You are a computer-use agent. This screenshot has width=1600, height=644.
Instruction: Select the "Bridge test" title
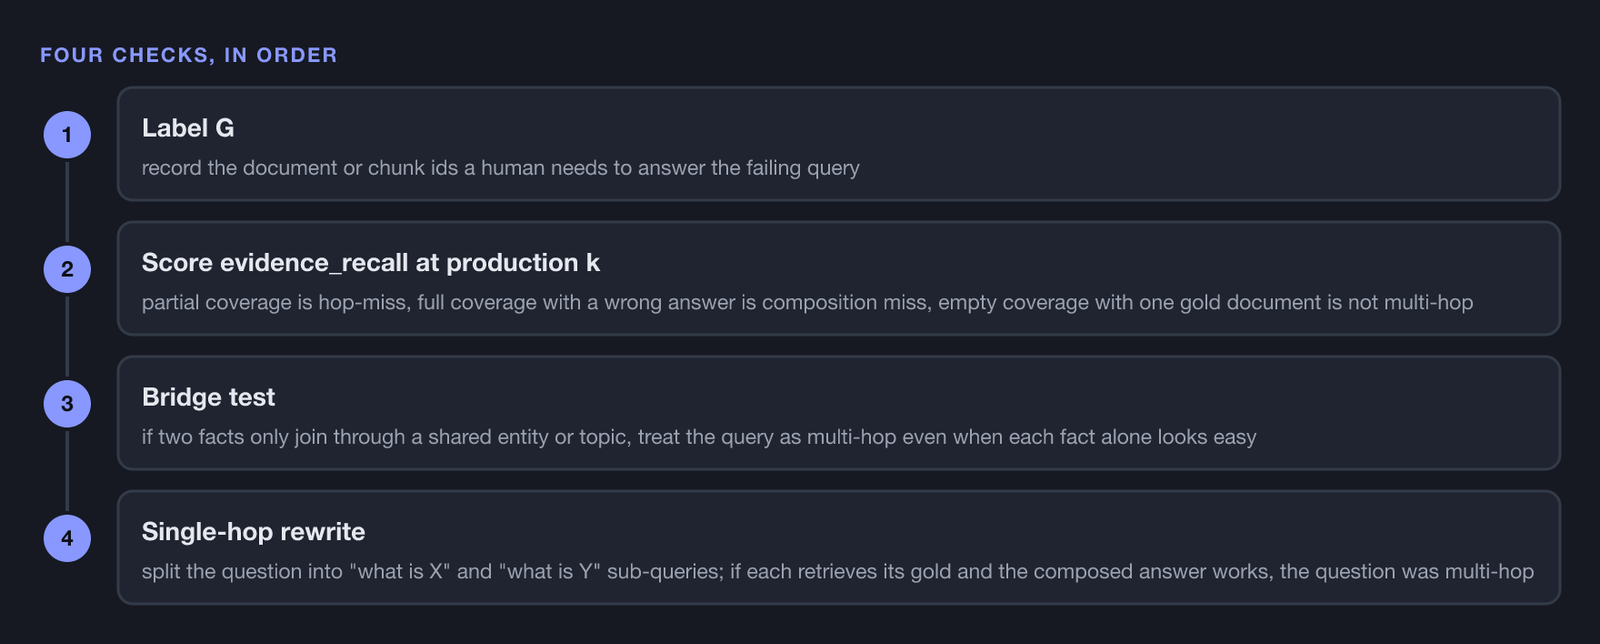coord(208,397)
